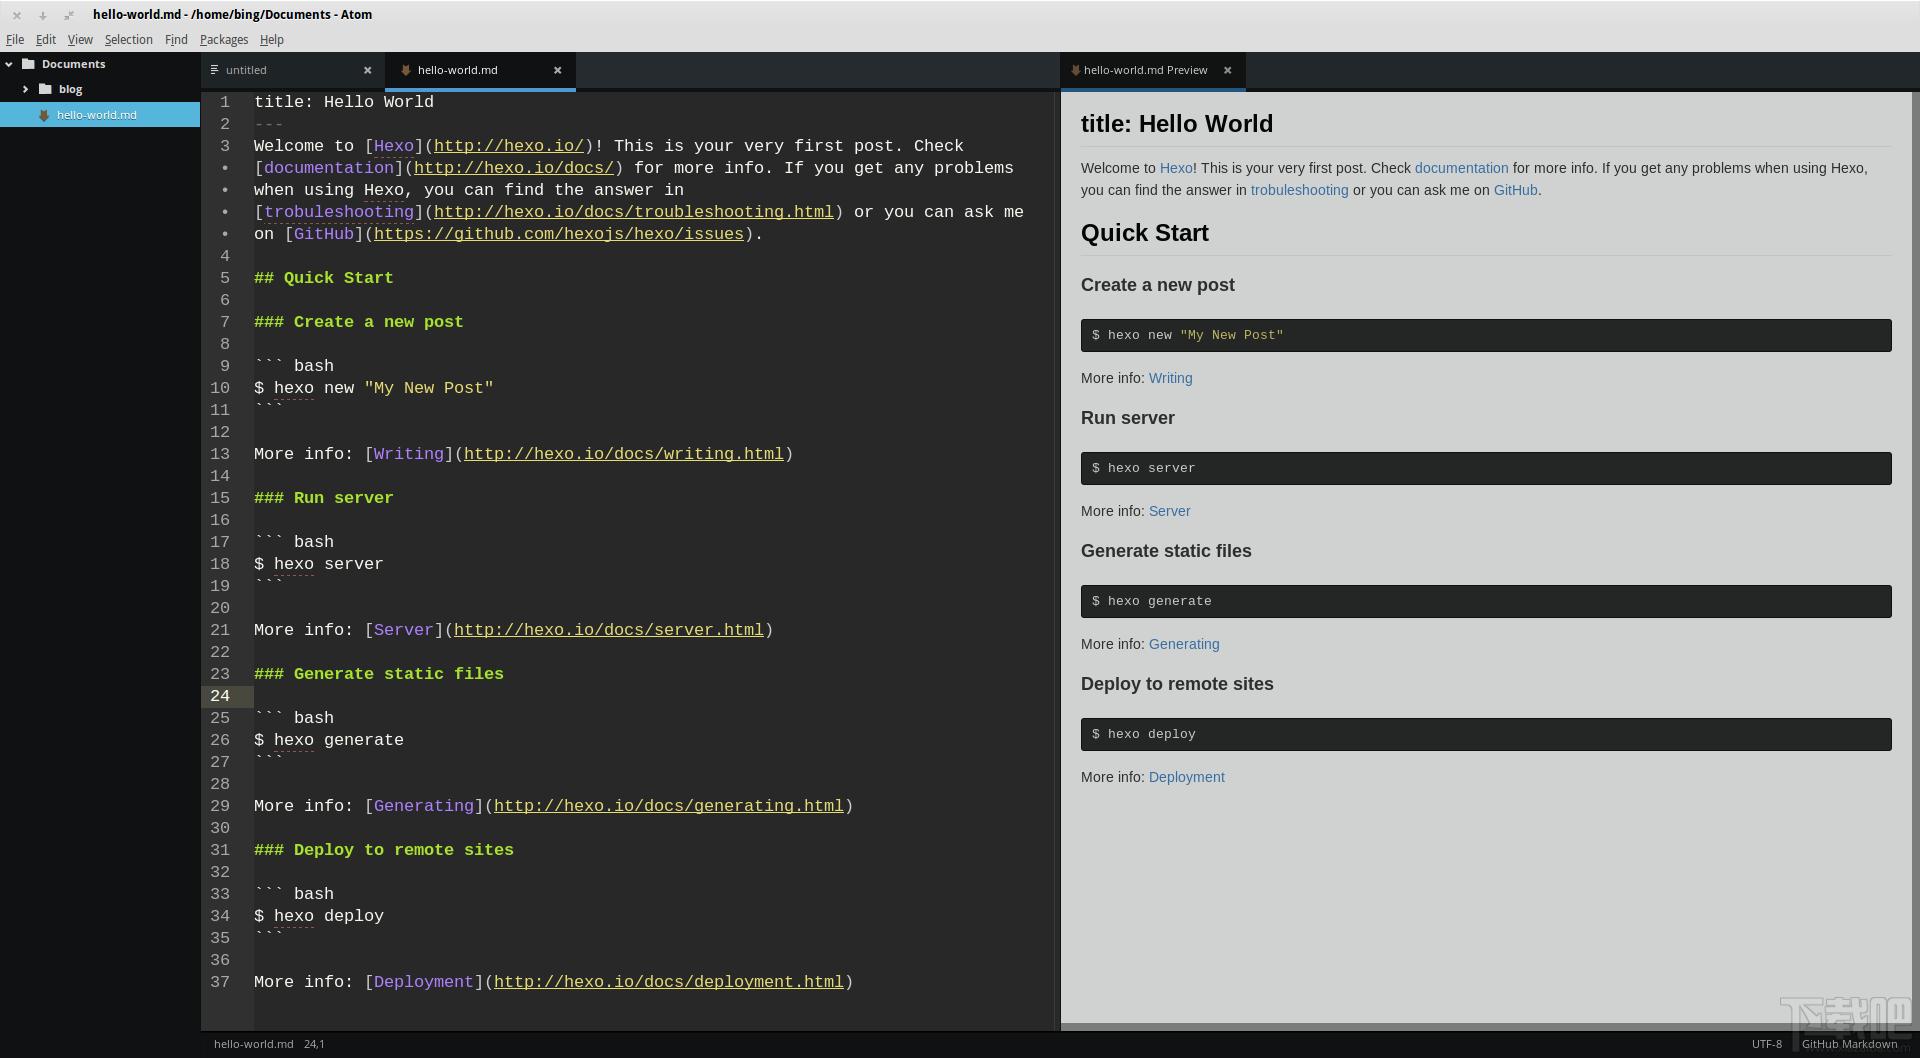Collapse the Documents folder chevron
This screenshot has width=1920, height=1058.
(9, 64)
